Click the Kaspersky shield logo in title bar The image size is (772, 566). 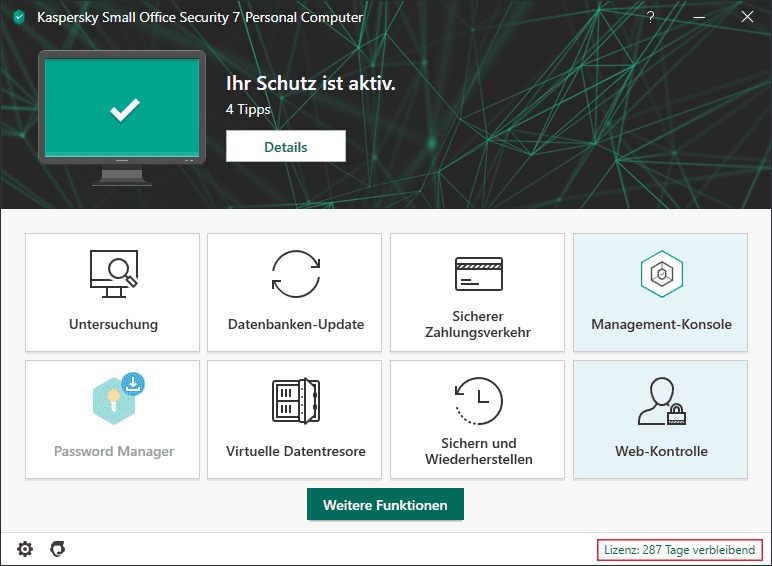pos(19,18)
